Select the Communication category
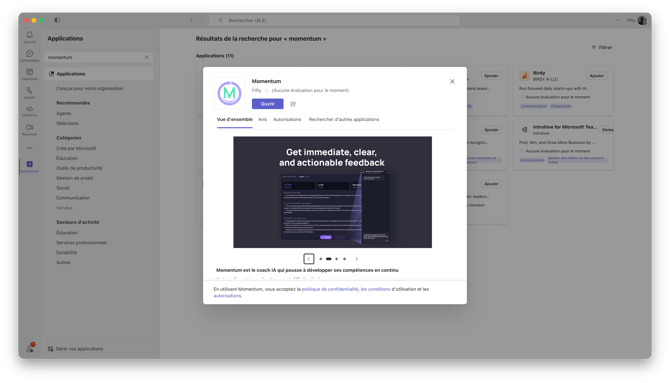Viewport: 670px width, 383px height. (73, 198)
